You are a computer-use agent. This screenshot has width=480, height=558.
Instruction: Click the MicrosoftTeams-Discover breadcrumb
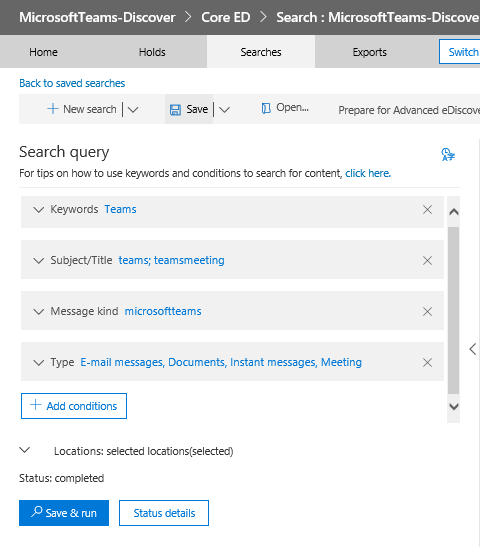[97, 17]
